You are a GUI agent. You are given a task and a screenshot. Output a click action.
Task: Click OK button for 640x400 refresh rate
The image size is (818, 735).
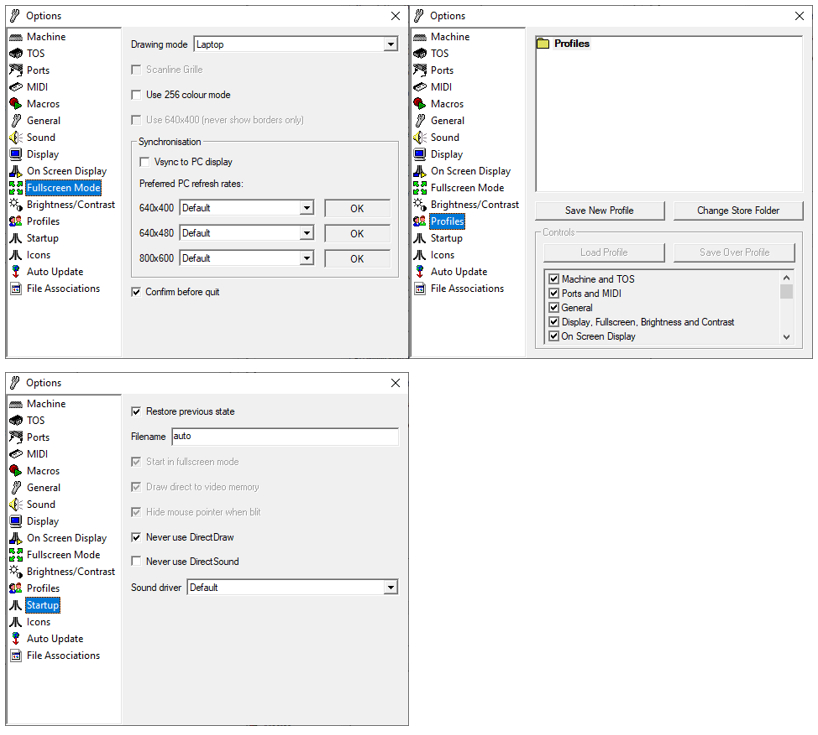tap(357, 209)
